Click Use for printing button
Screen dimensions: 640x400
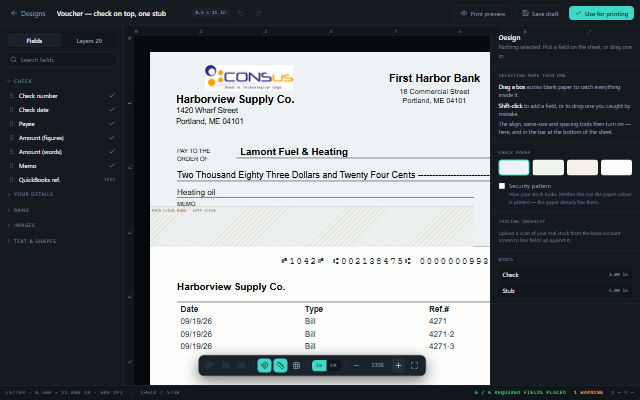tap(601, 13)
